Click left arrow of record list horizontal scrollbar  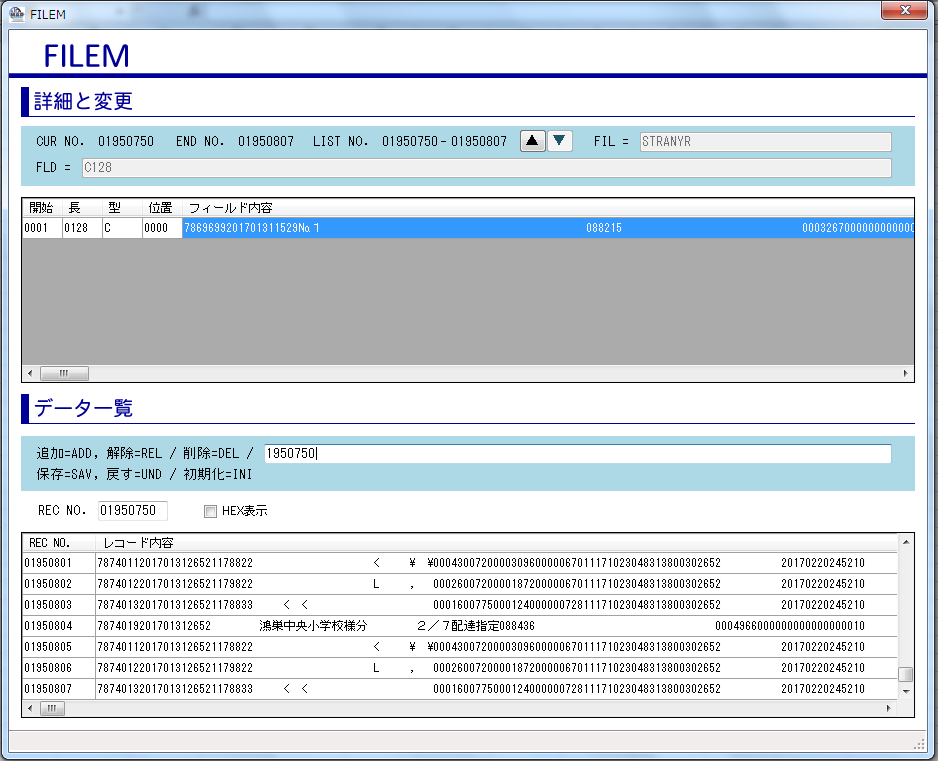pyautogui.click(x=30, y=708)
